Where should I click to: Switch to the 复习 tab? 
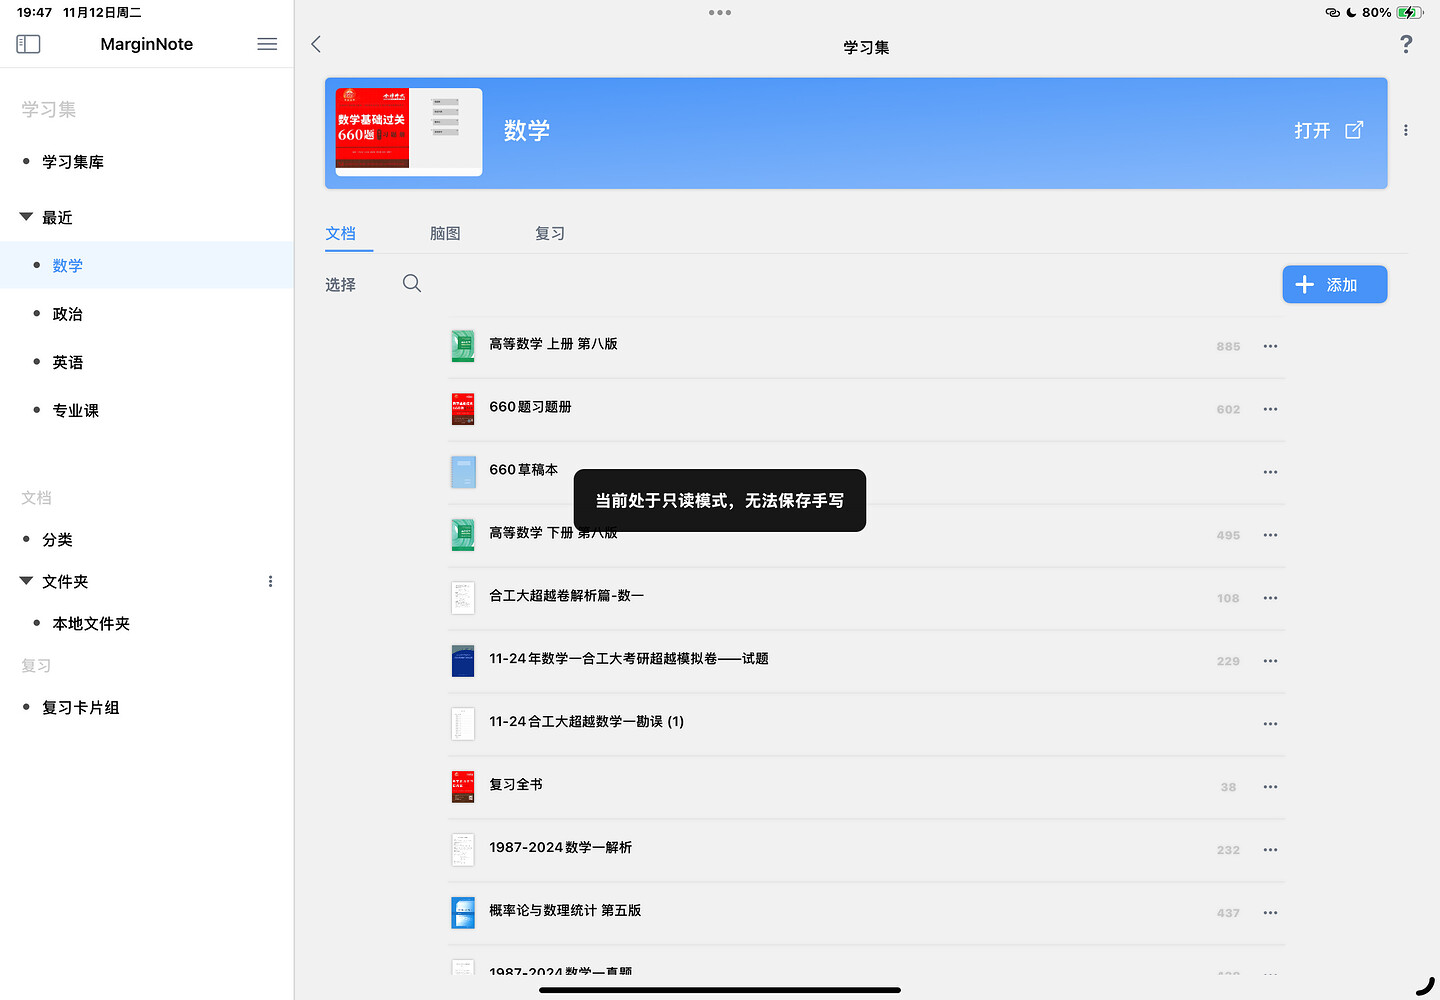click(550, 233)
